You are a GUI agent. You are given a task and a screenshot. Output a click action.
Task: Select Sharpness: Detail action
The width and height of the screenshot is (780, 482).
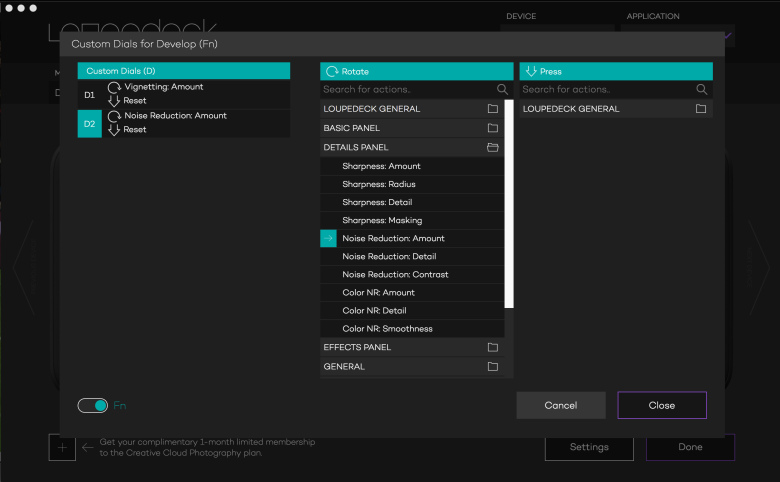click(412, 202)
